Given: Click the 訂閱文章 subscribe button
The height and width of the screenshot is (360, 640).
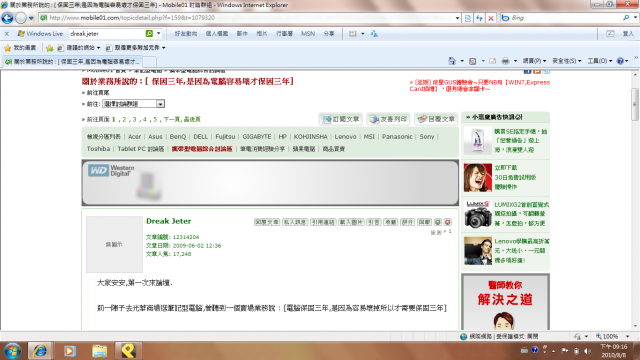Looking at the screenshot, I should pos(341,119).
